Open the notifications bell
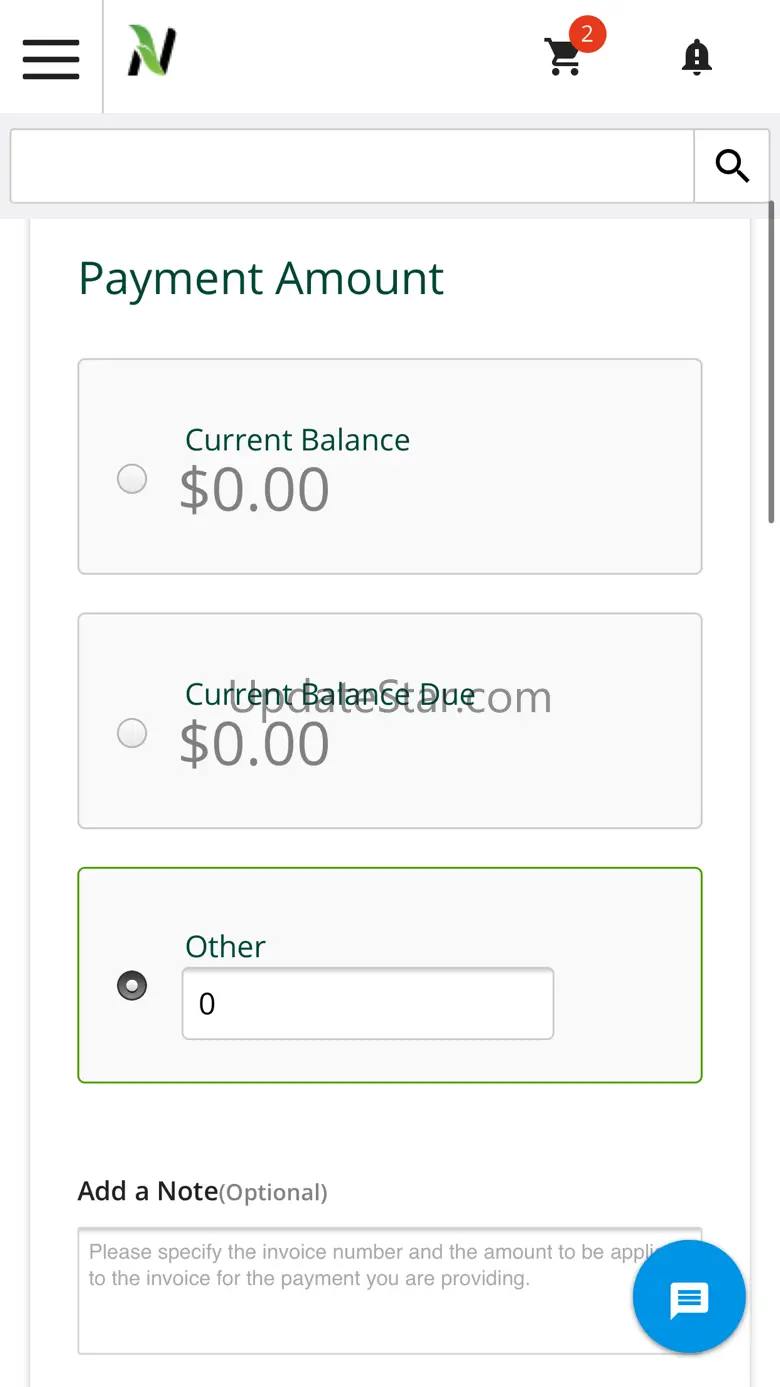780x1387 pixels. (696, 57)
